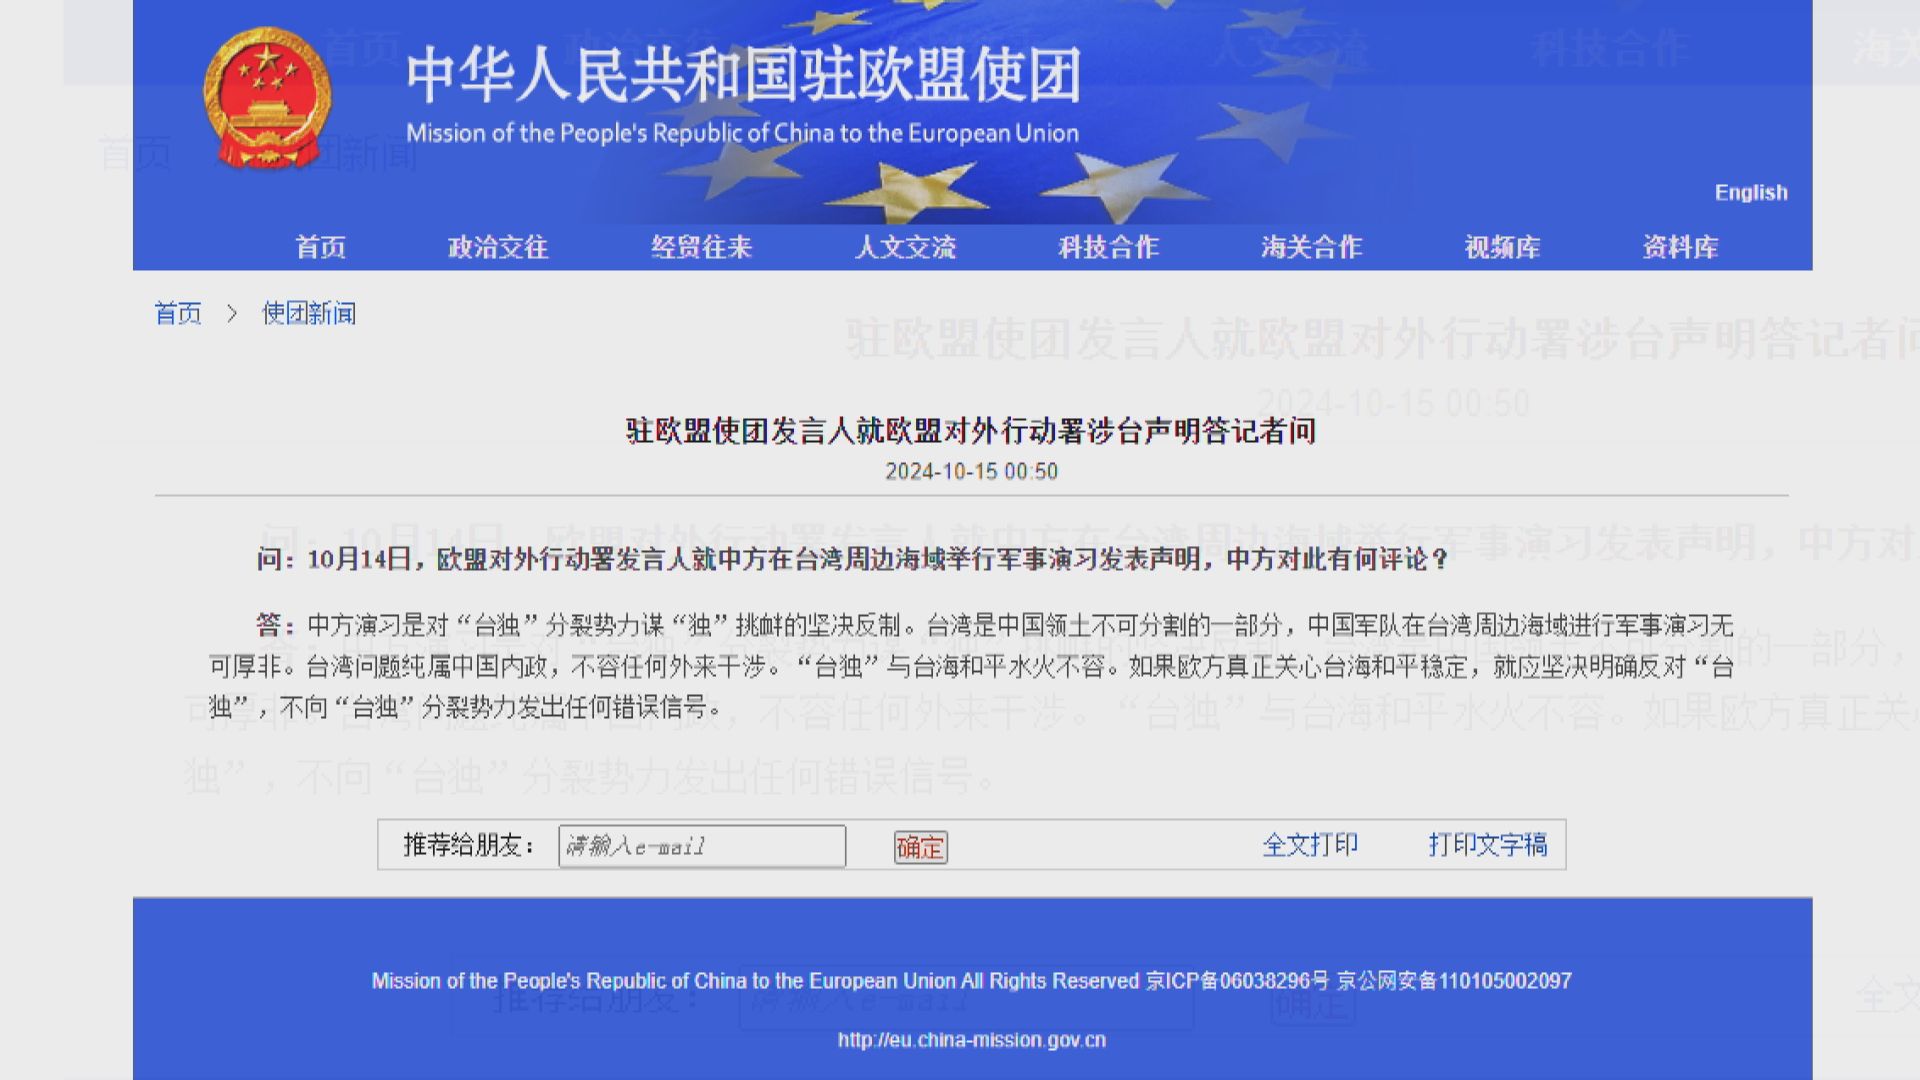
Task: Click the 全文打印 print link
Action: click(1312, 845)
